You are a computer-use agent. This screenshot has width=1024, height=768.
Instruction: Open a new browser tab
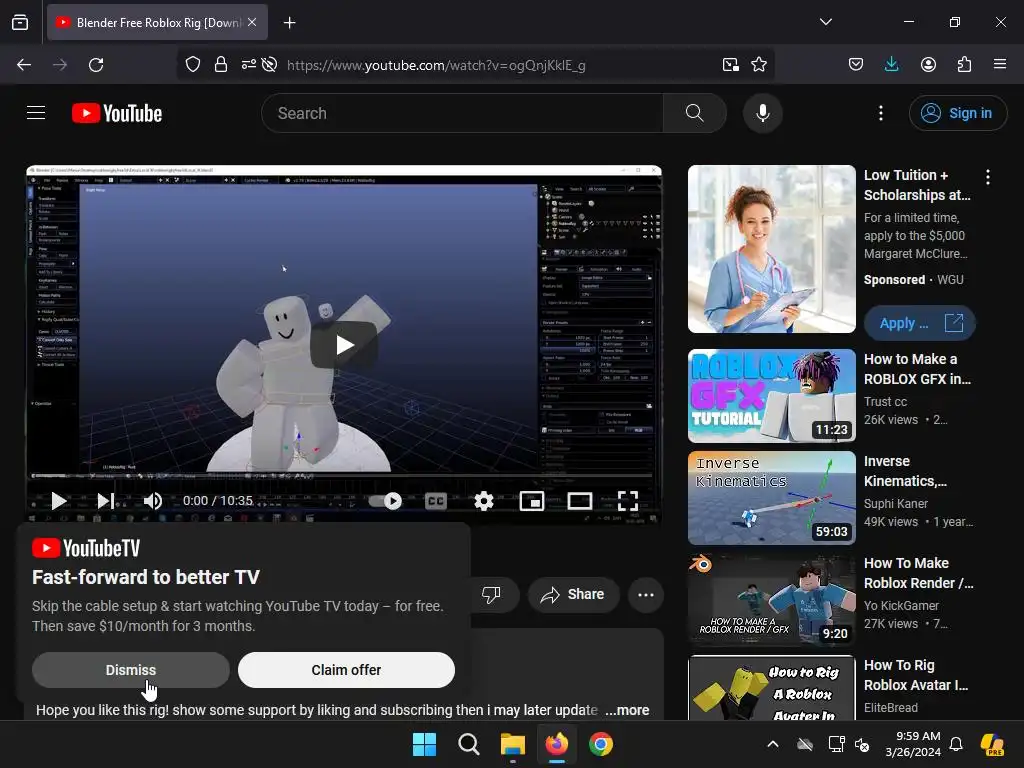[x=289, y=23]
